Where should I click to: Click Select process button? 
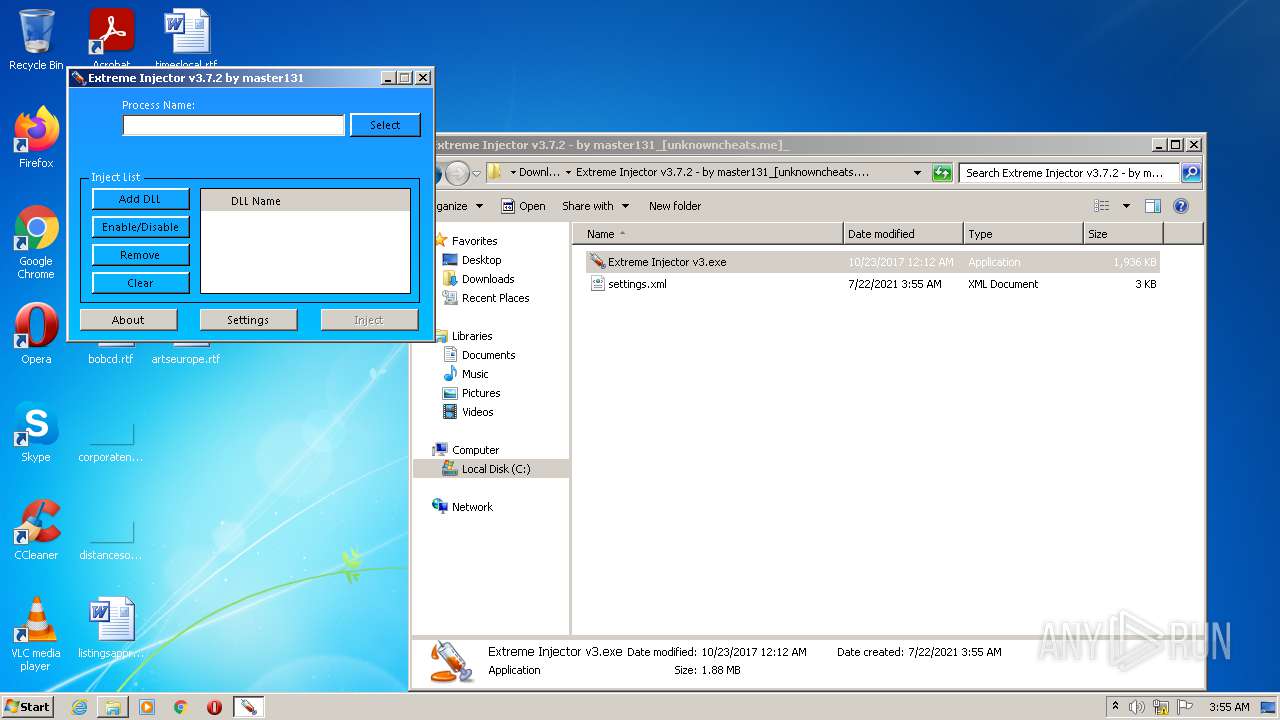[x=385, y=125]
